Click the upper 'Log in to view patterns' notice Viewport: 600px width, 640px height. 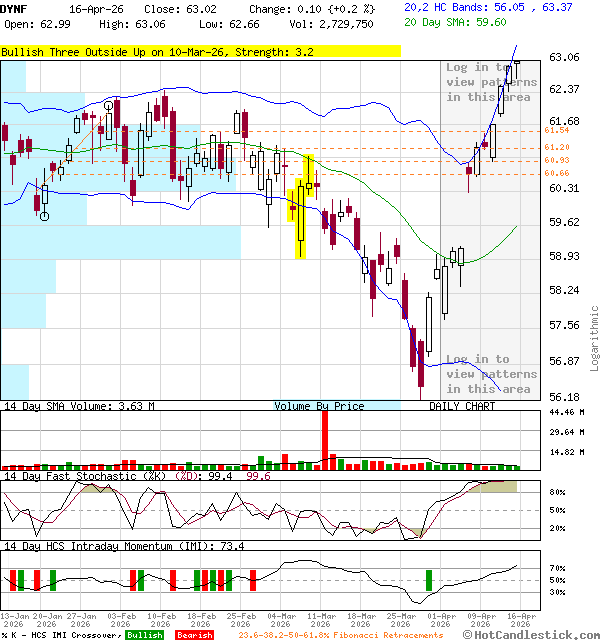click(490, 82)
